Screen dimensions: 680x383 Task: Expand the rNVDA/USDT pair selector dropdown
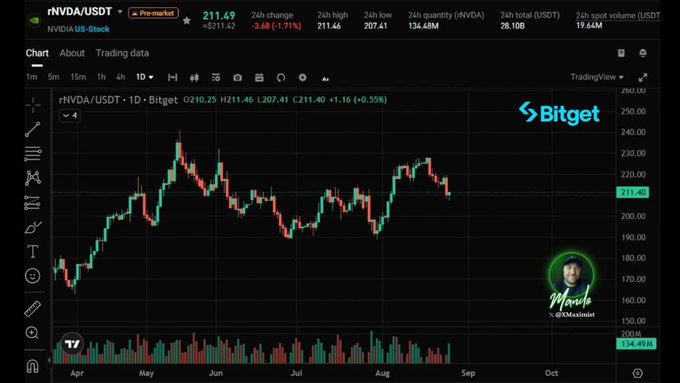[x=120, y=12]
